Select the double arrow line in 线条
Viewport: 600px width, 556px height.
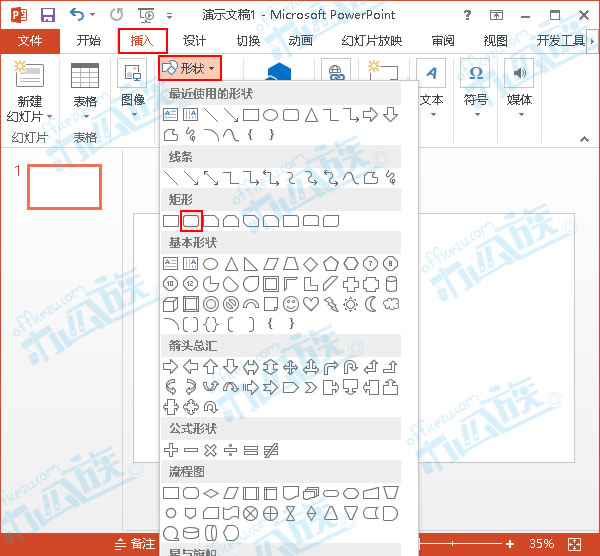(x=211, y=178)
